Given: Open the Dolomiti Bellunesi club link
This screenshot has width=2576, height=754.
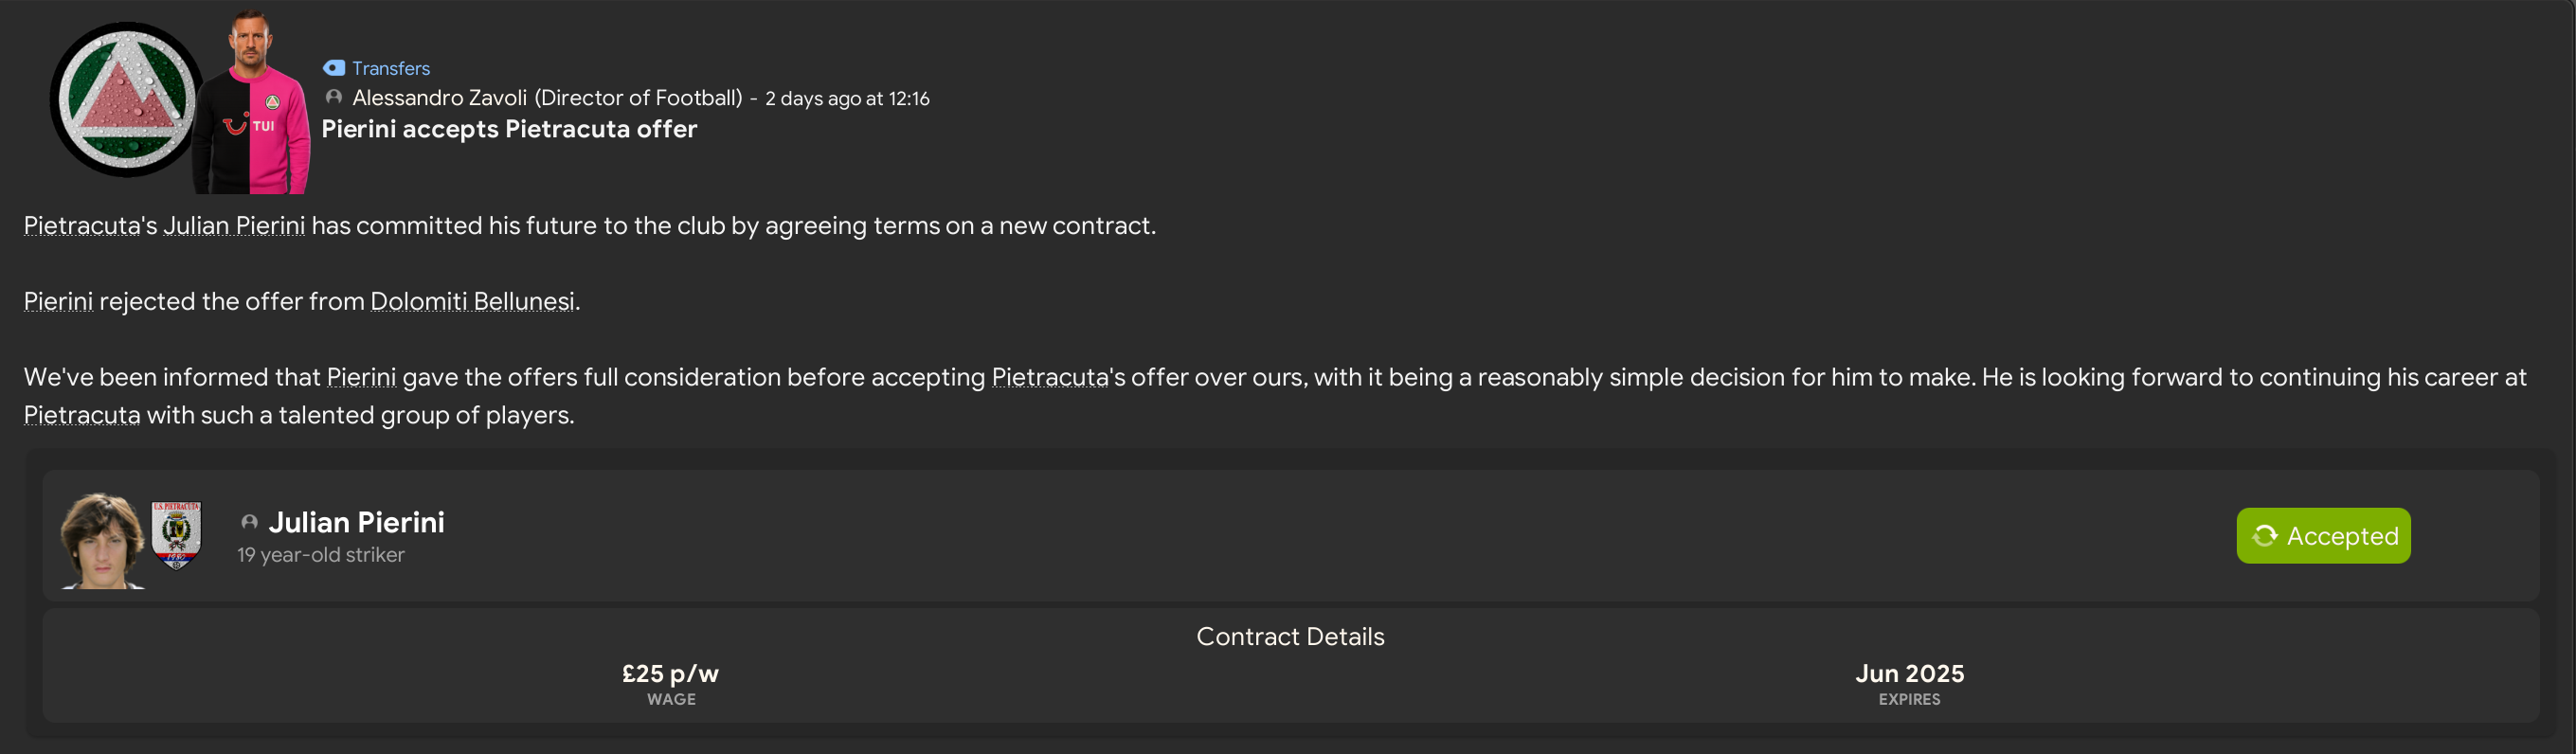Looking at the screenshot, I should click(x=472, y=302).
